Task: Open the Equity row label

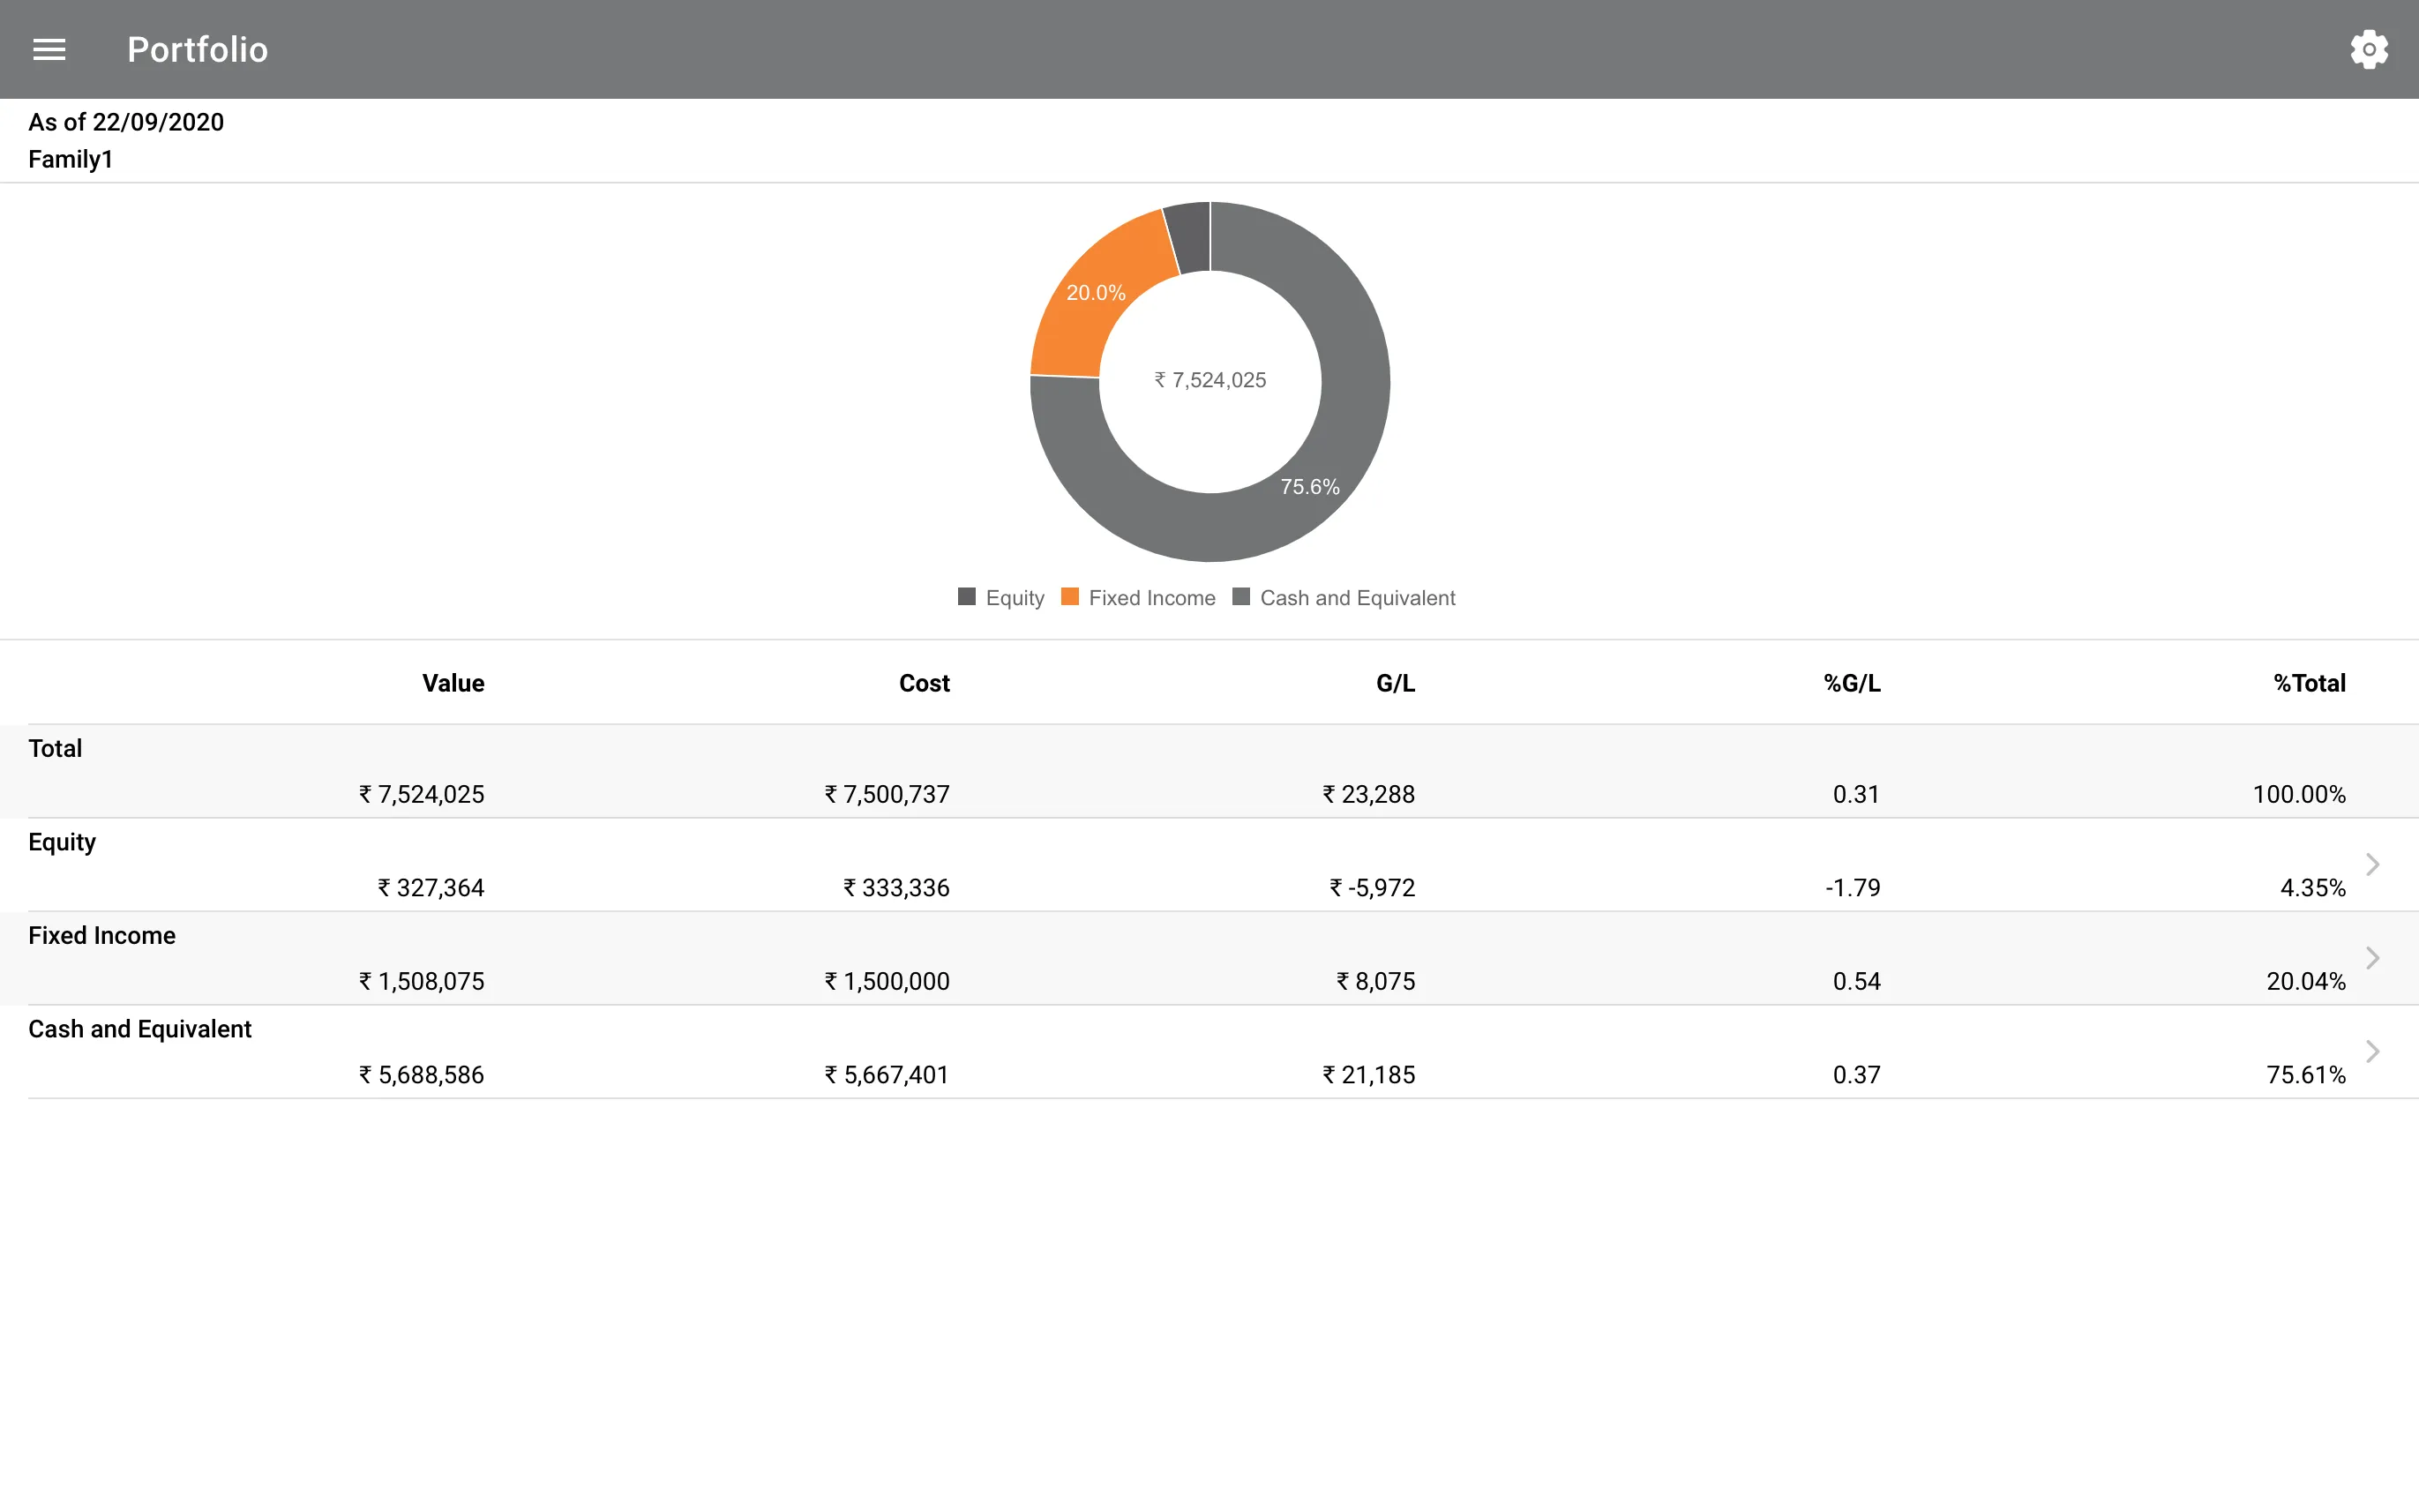Action: 62,842
